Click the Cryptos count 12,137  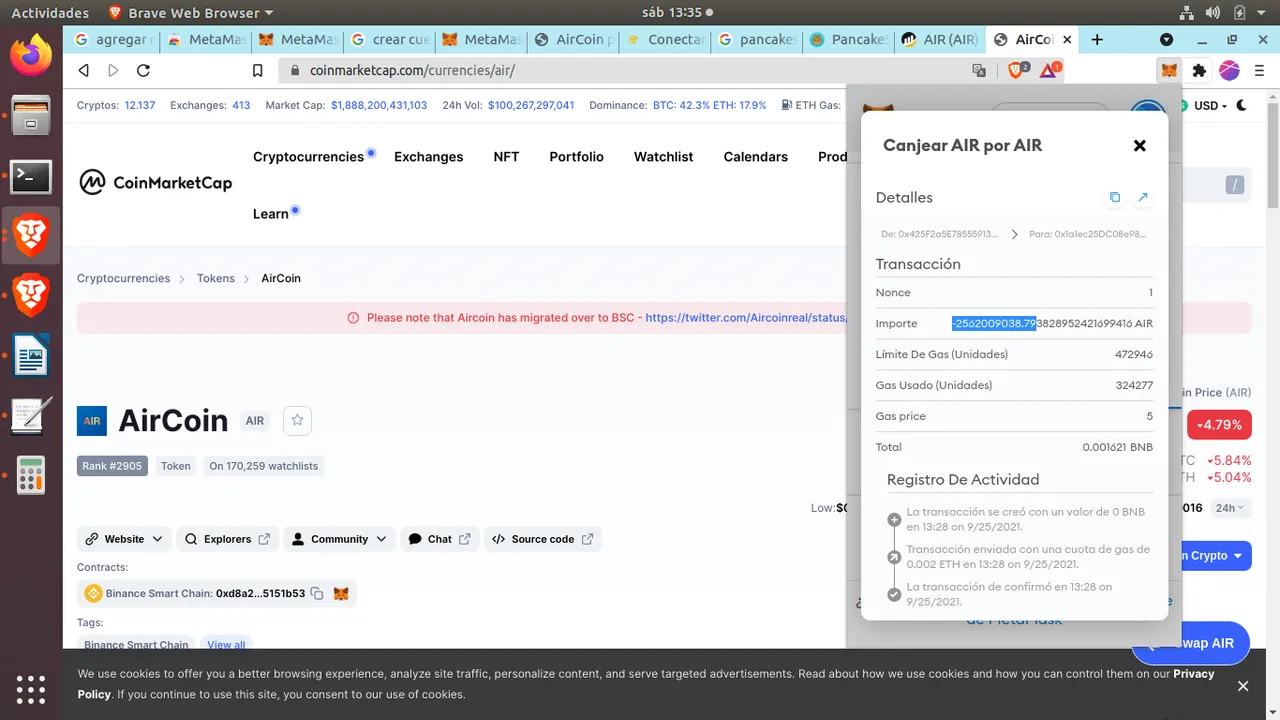click(140, 105)
